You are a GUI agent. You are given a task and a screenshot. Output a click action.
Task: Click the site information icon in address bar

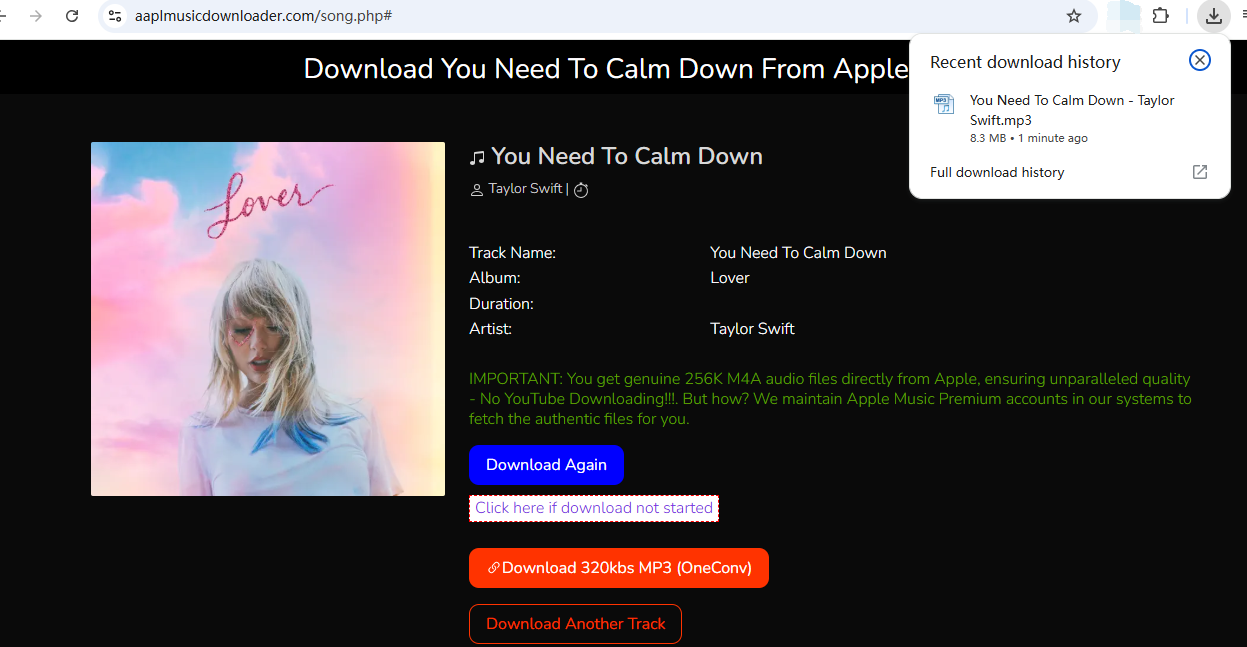[115, 16]
